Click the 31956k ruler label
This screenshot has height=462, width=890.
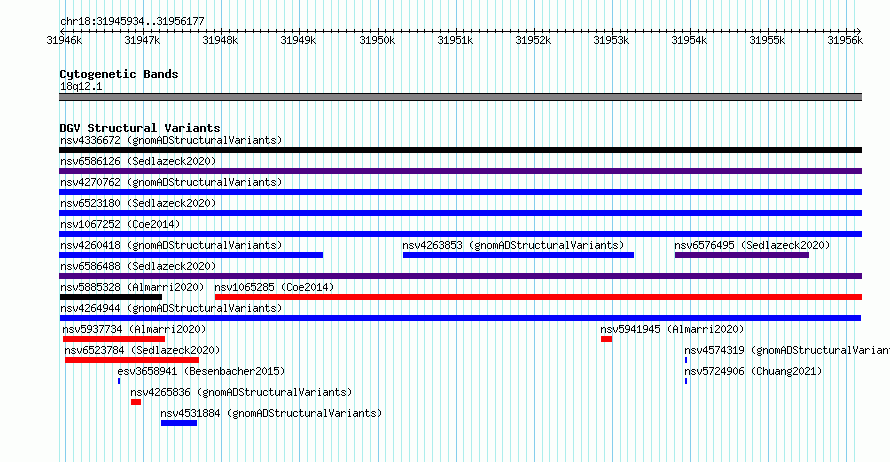pos(845,40)
